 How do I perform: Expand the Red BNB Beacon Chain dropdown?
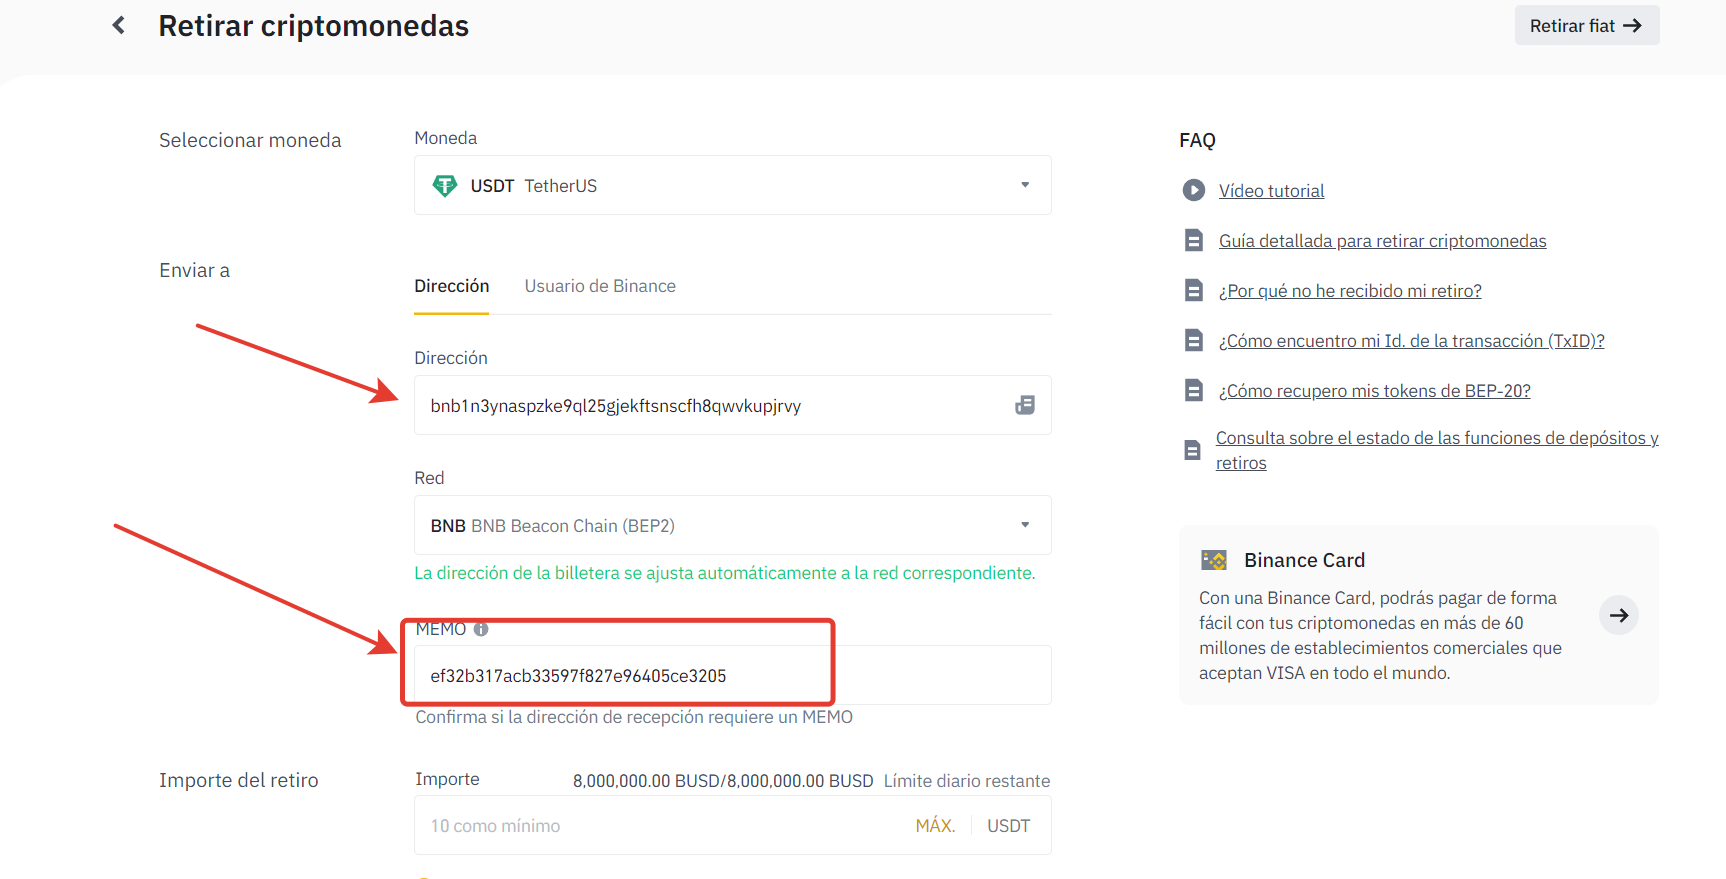click(733, 525)
